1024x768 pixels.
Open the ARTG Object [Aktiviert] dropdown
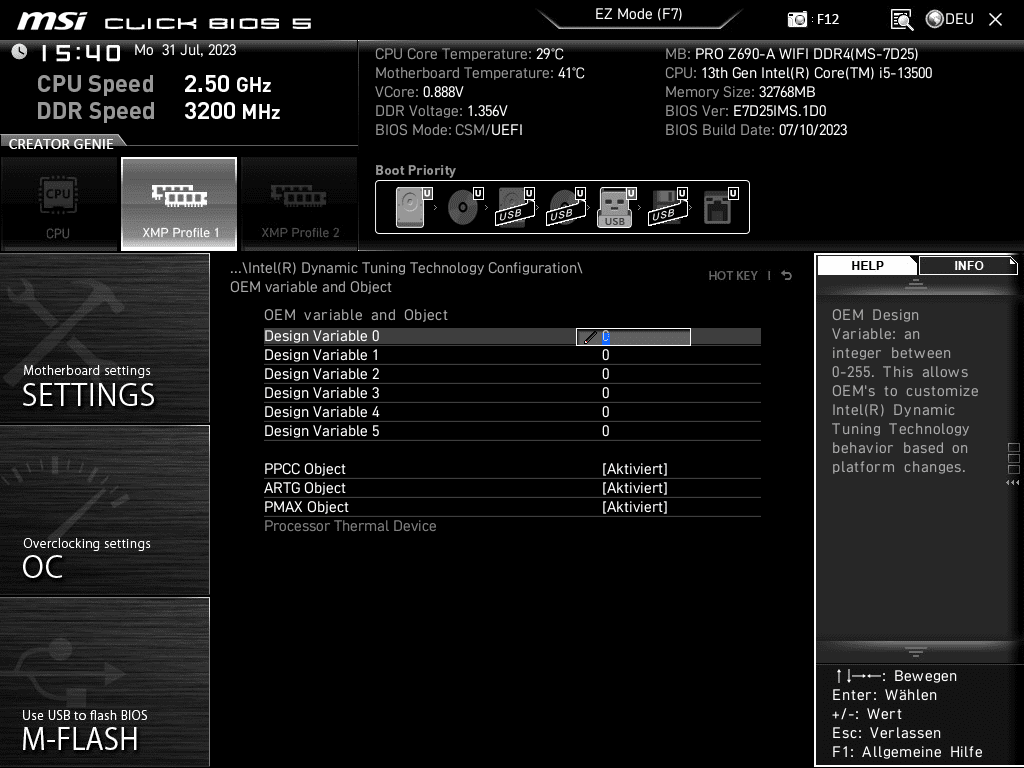point(635,488)
